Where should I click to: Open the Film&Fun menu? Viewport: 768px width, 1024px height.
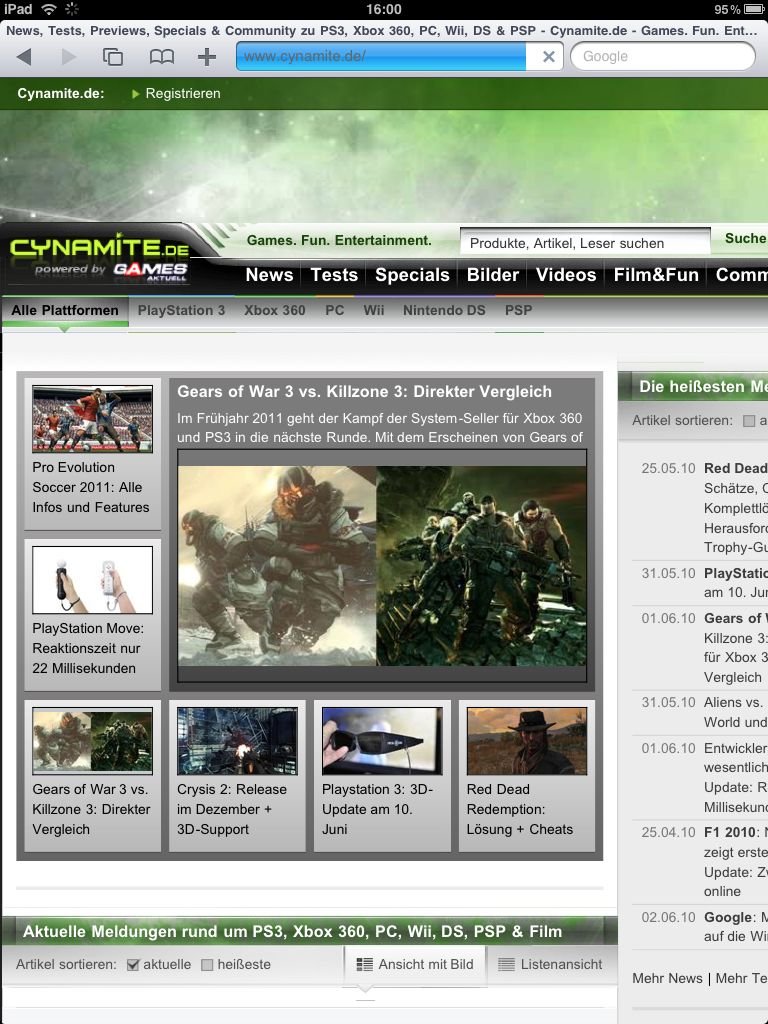[x=656, y=275]
